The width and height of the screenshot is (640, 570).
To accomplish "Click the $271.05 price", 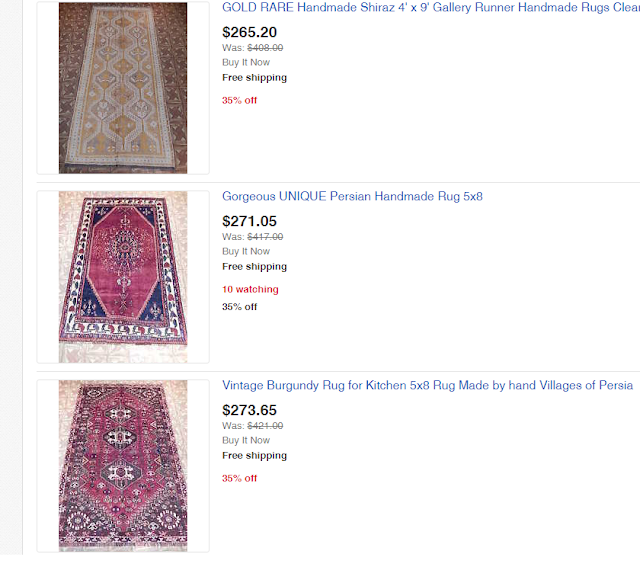I will click(x=250, y=221).
